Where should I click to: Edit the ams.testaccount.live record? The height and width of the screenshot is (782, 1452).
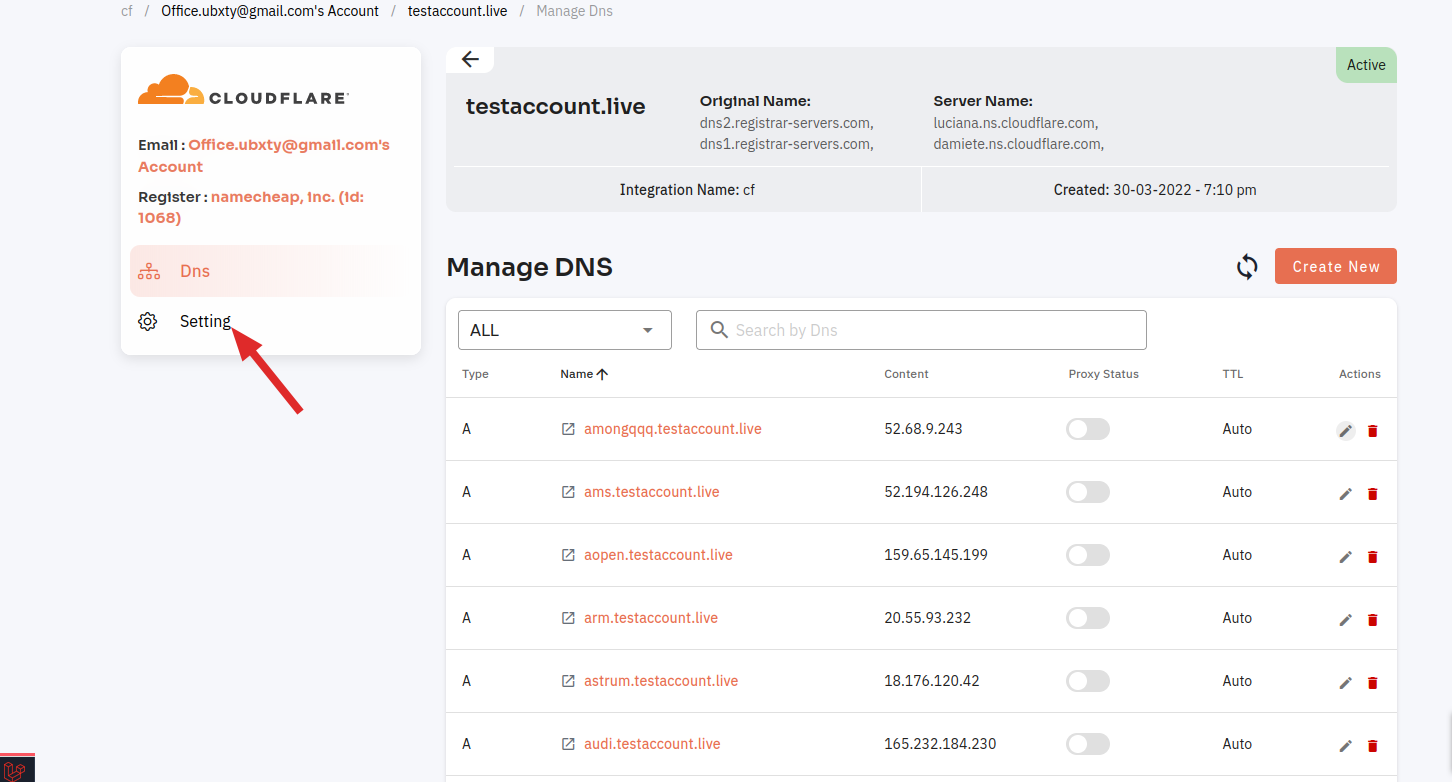pos(1346,494)
